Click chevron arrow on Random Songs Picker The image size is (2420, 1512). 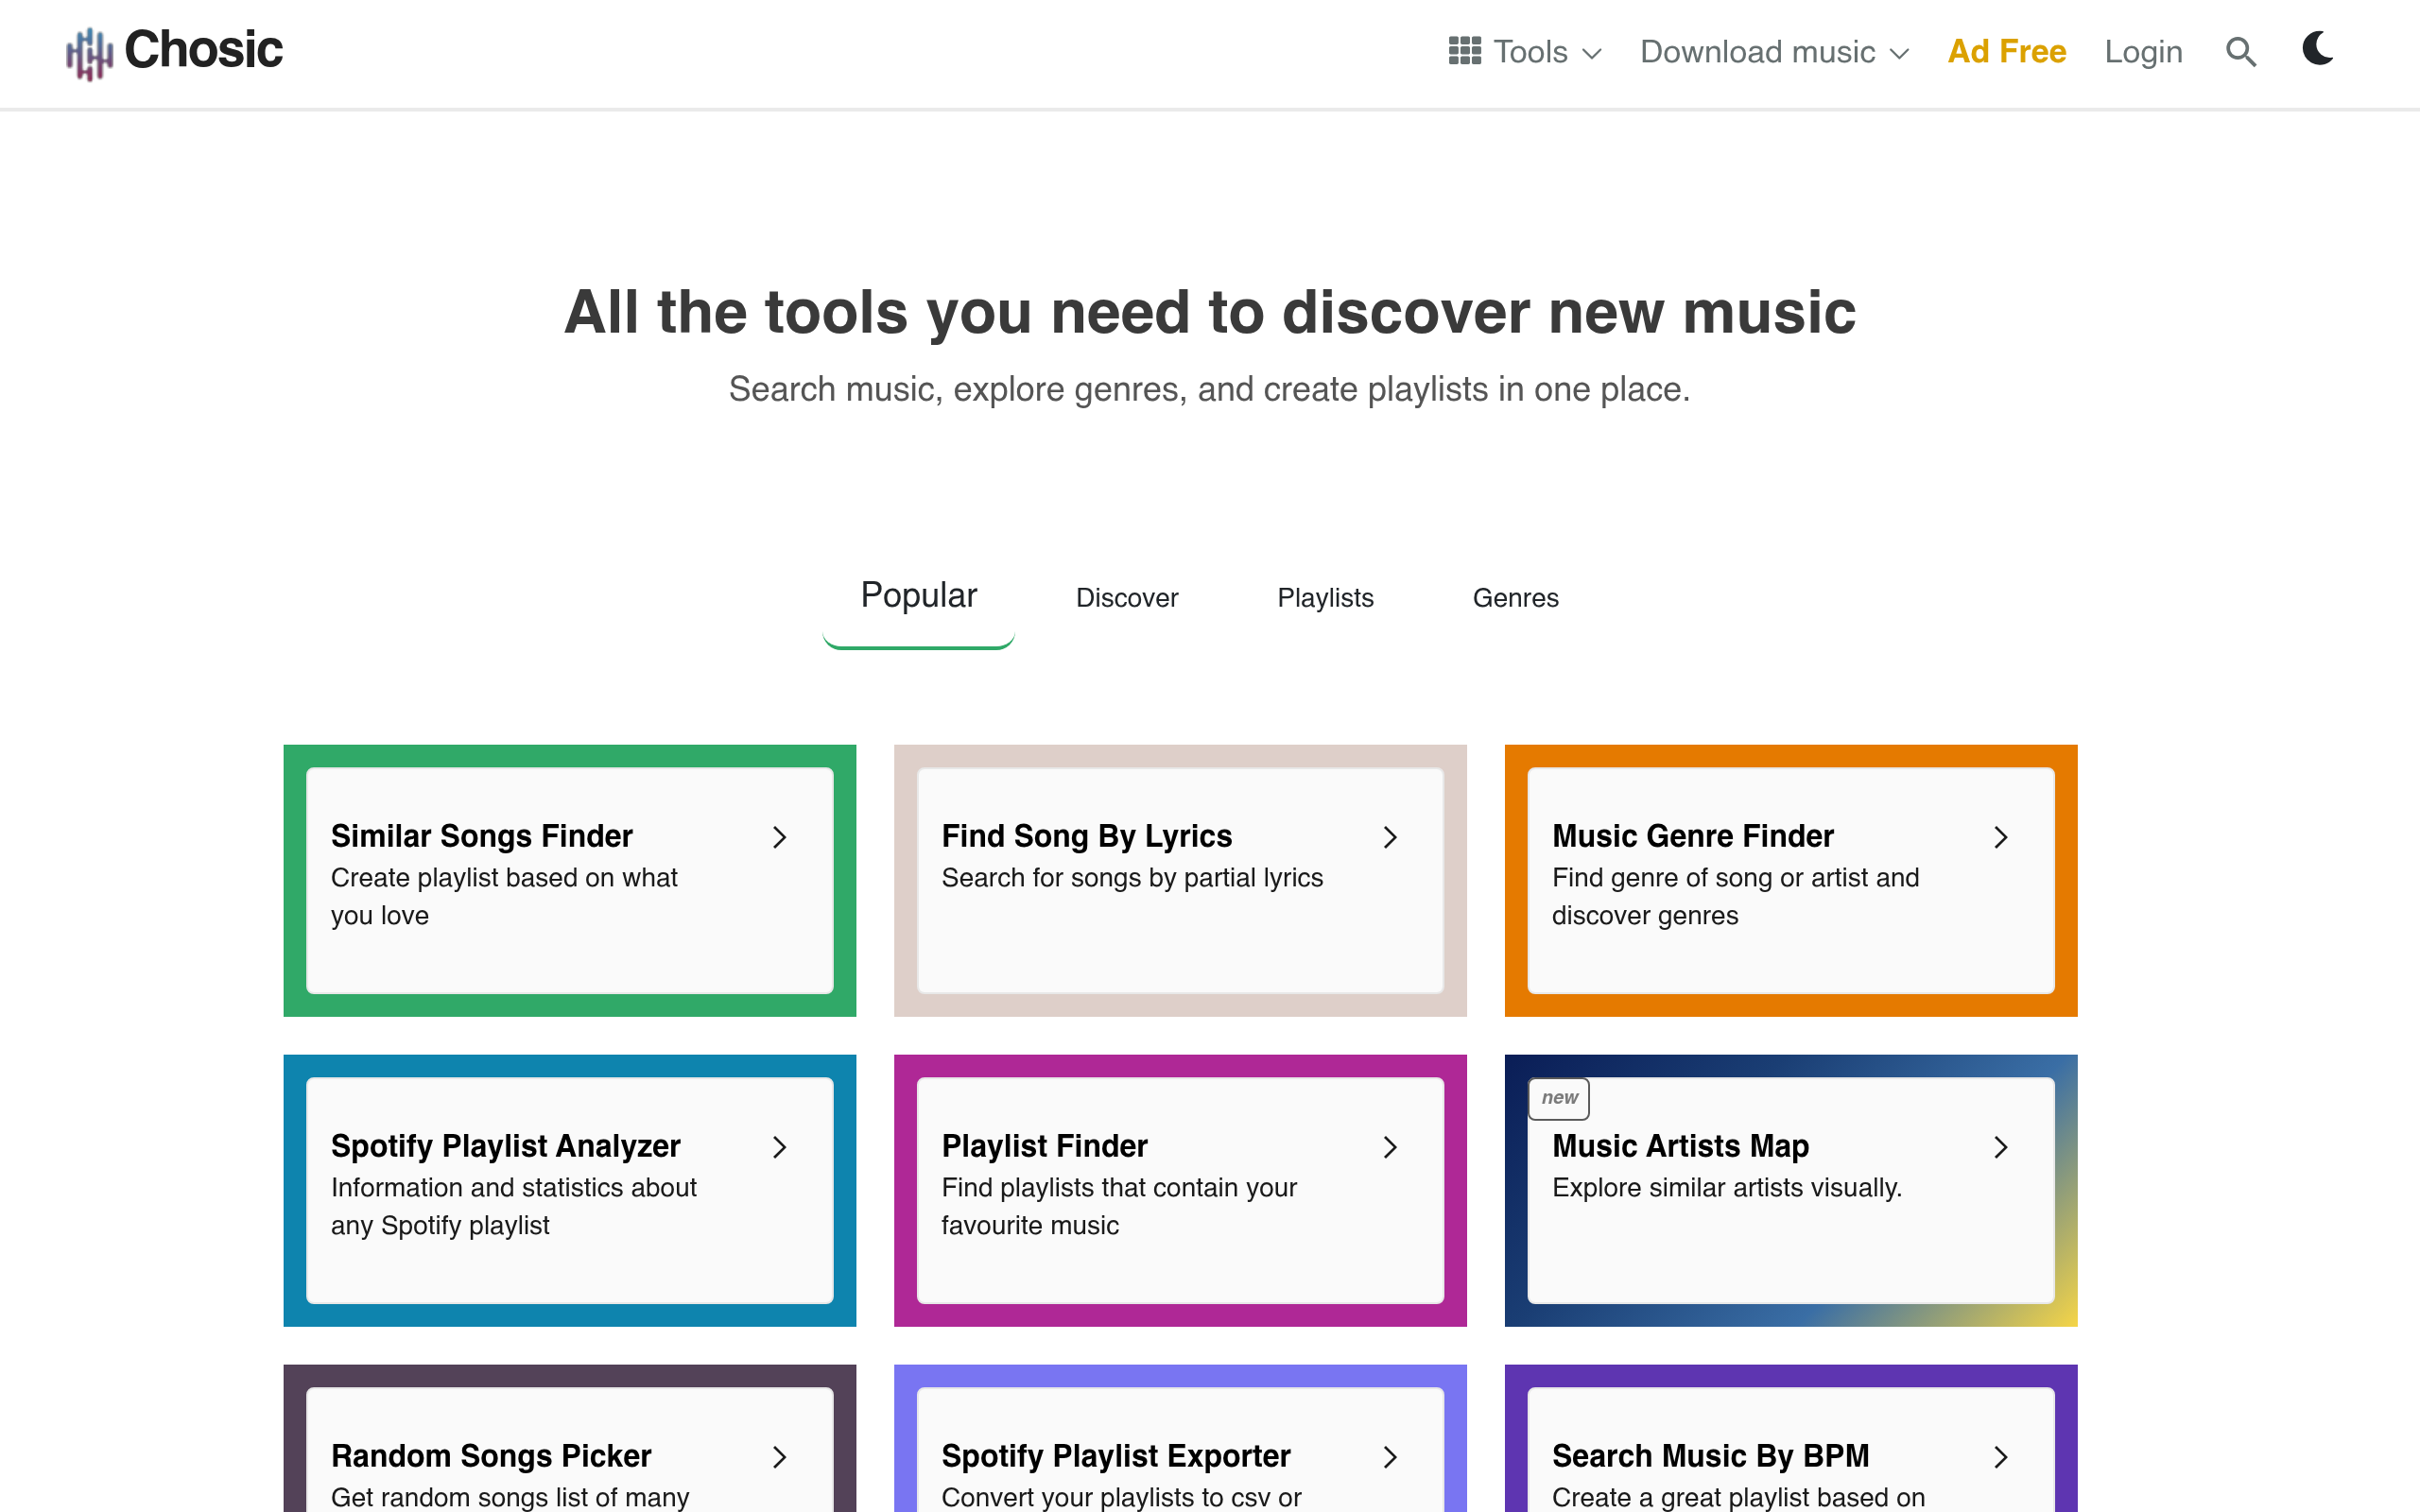tap(779, 1457)
